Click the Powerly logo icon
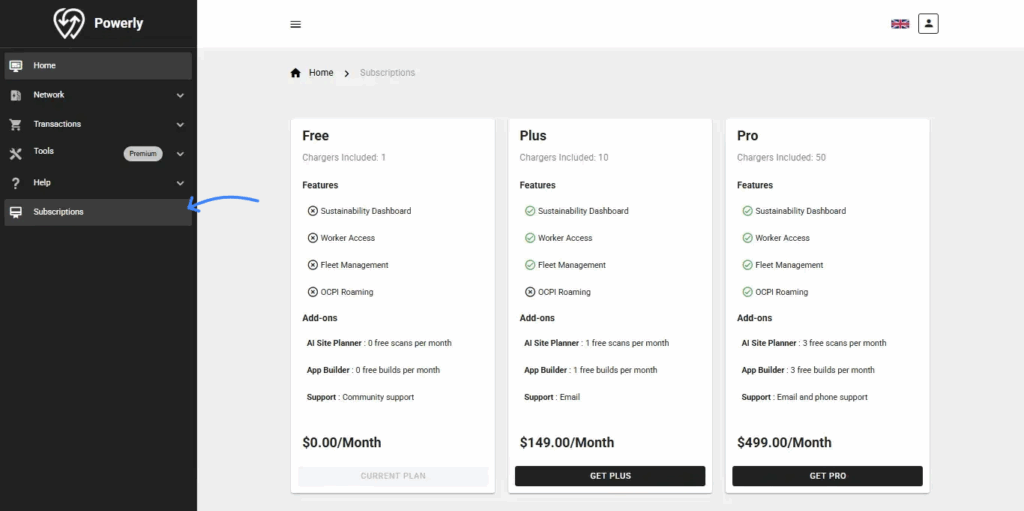Viewport: 1024px width, 511px height. 69,24
